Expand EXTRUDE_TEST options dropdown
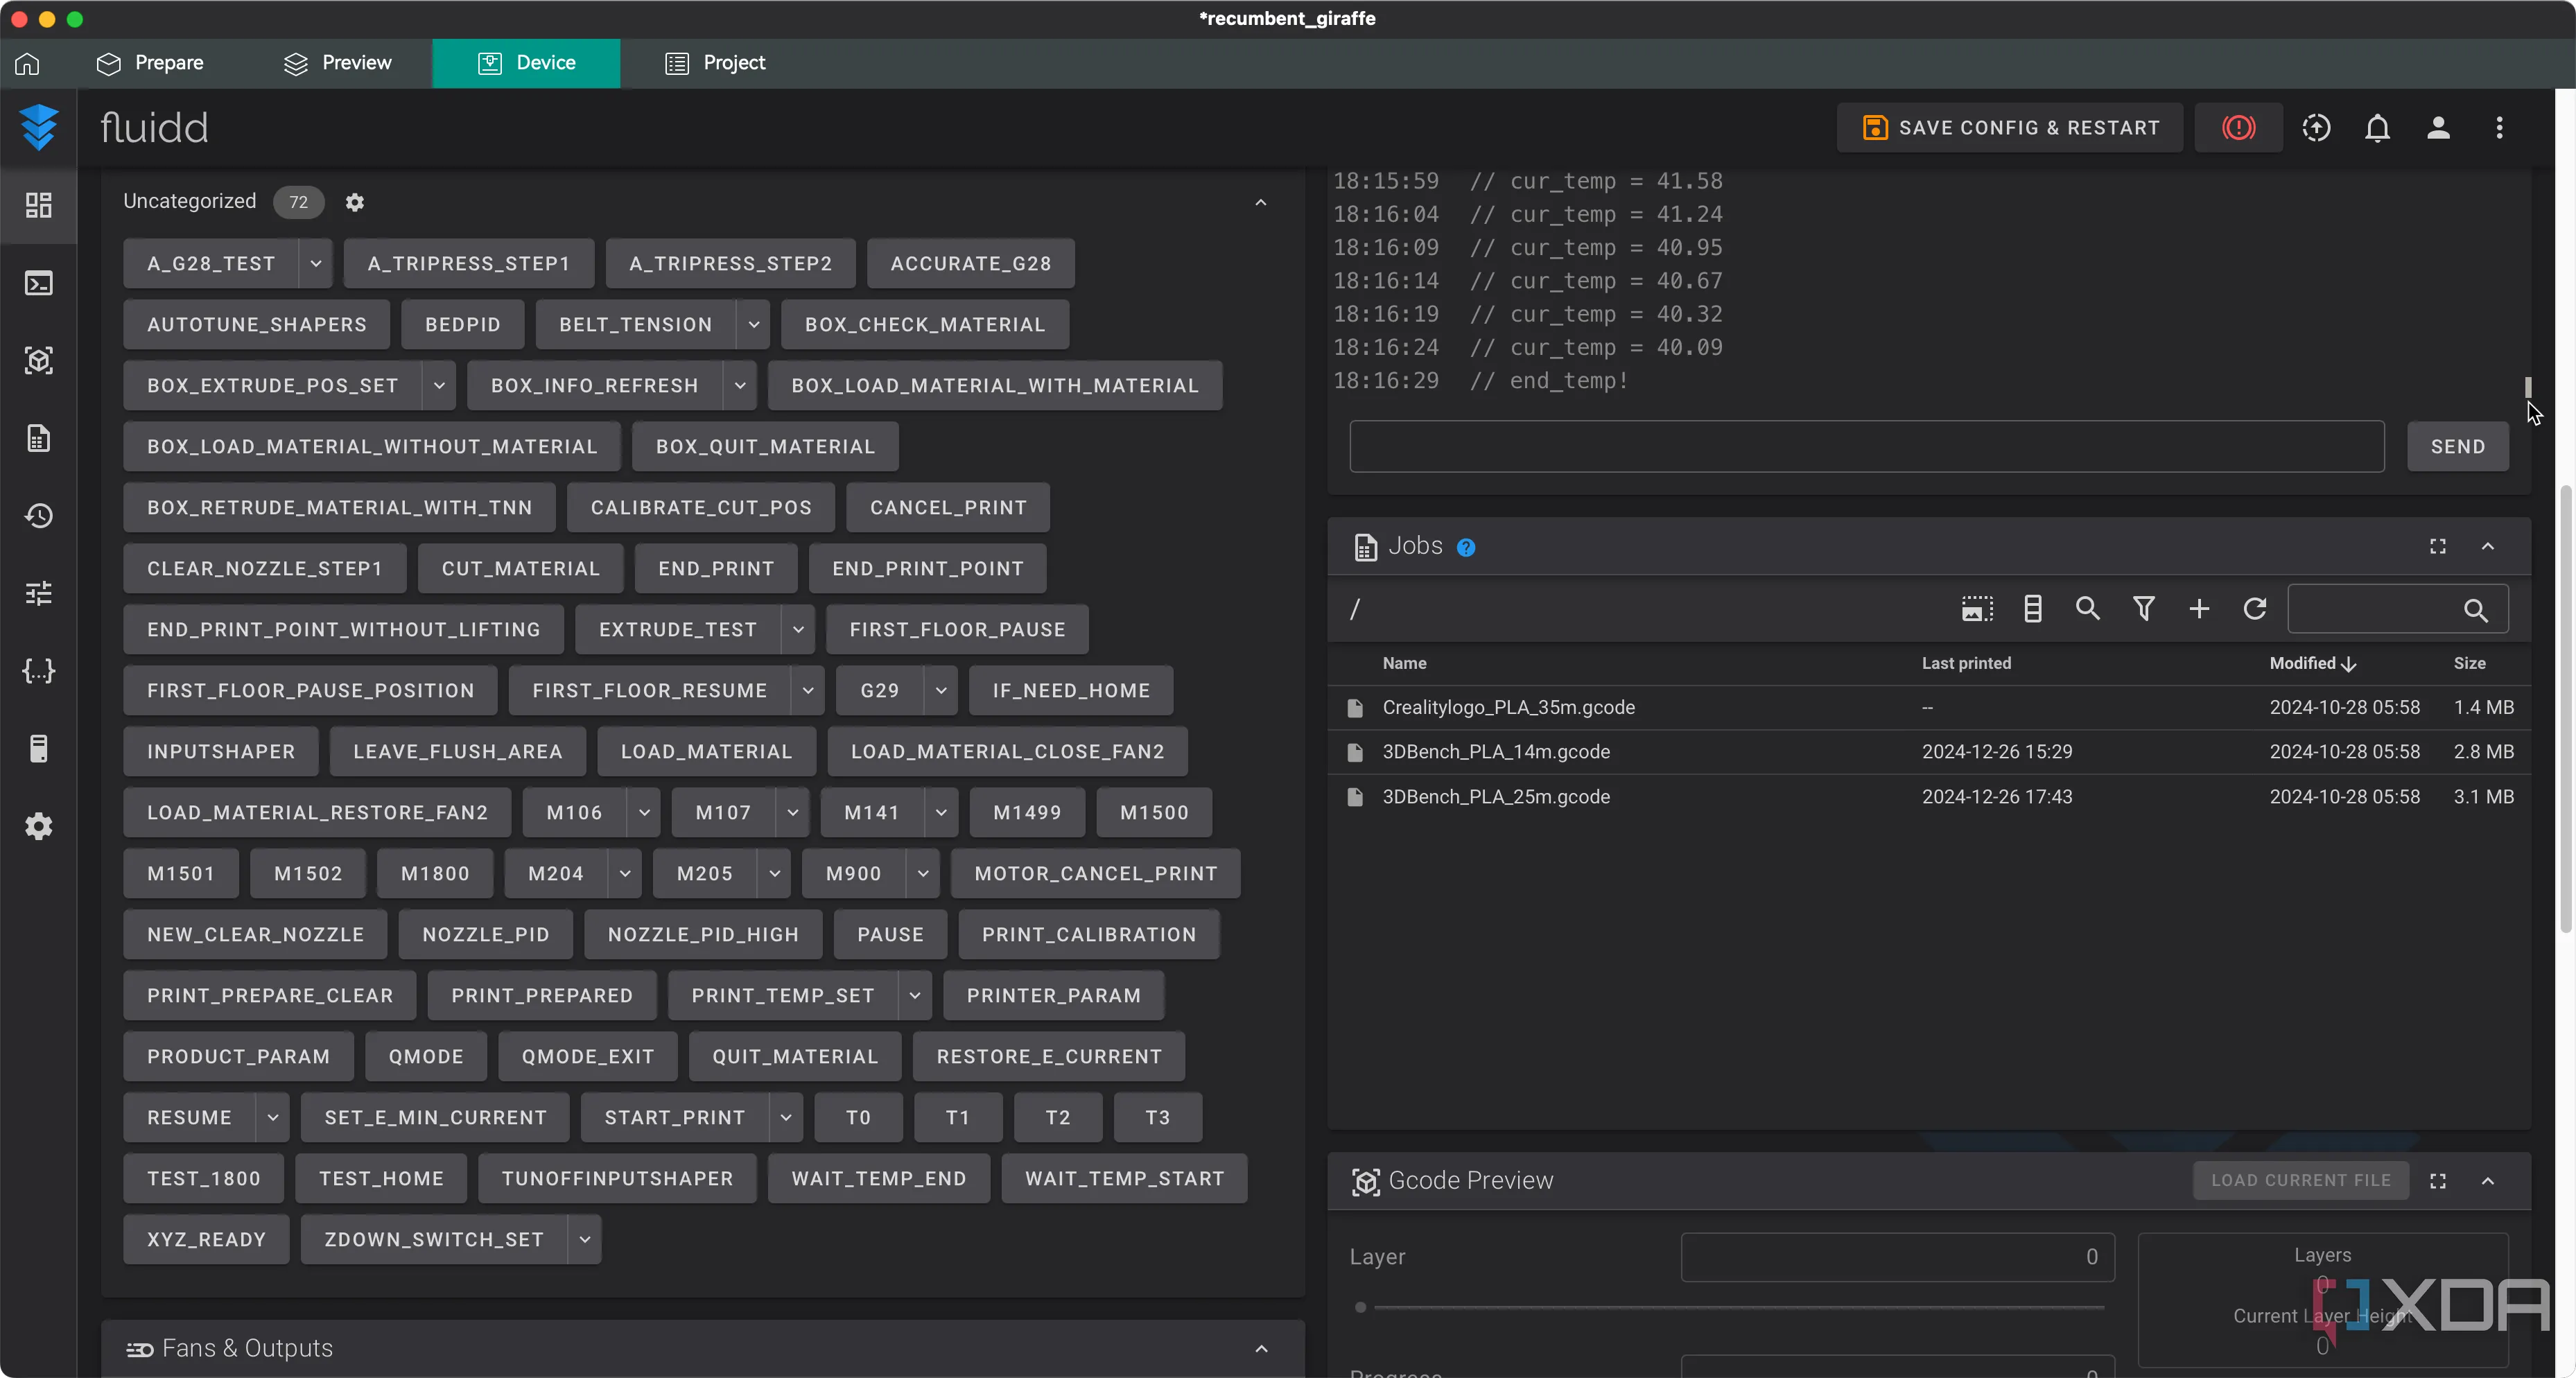Screen dimensions: 2576x1378 coord(798,630)
